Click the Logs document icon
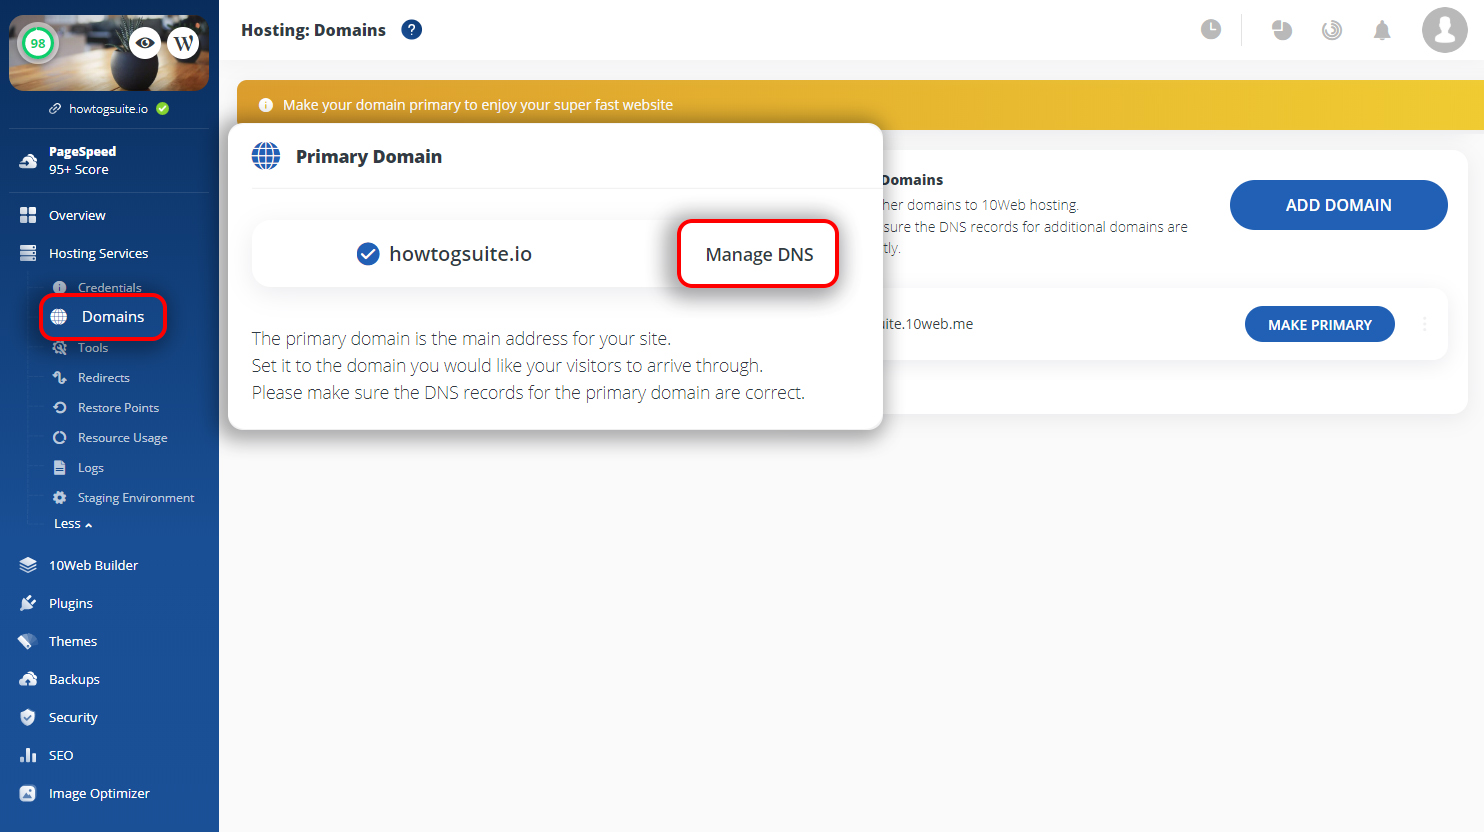This screenshot has width=1484, height=832. coord(60,468)
